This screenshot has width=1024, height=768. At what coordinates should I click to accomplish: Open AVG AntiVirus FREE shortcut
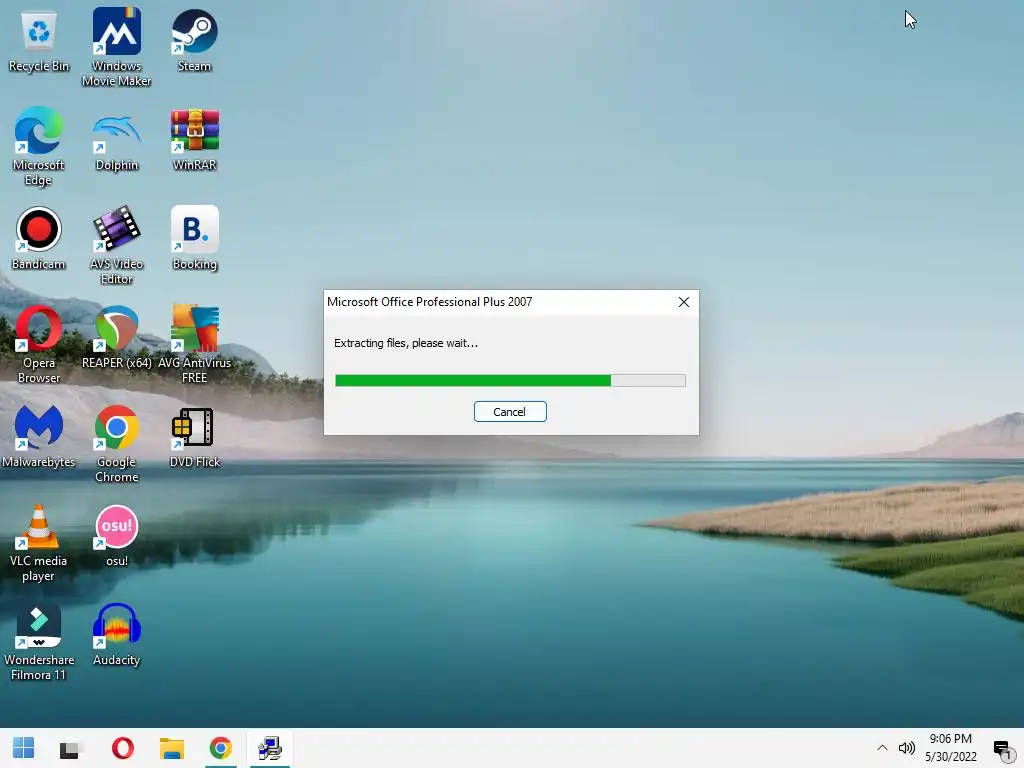coord(195,345)
